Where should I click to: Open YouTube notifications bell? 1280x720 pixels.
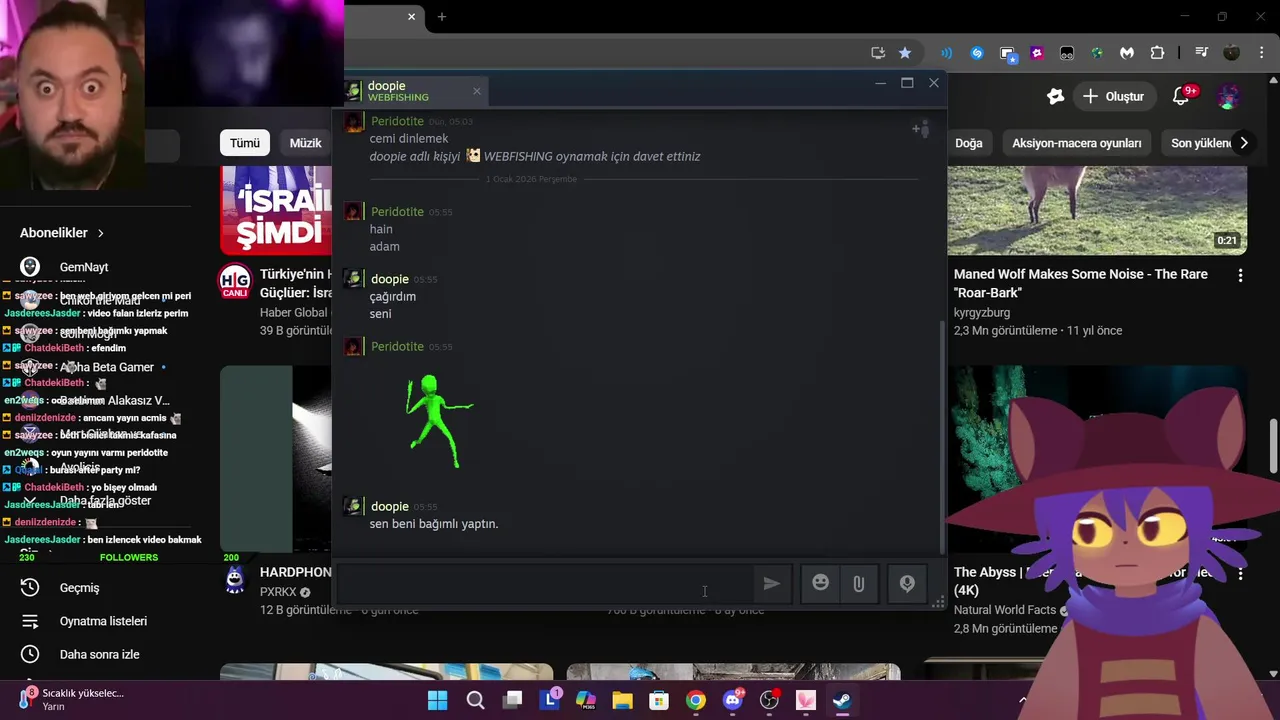click(1182, 96)
